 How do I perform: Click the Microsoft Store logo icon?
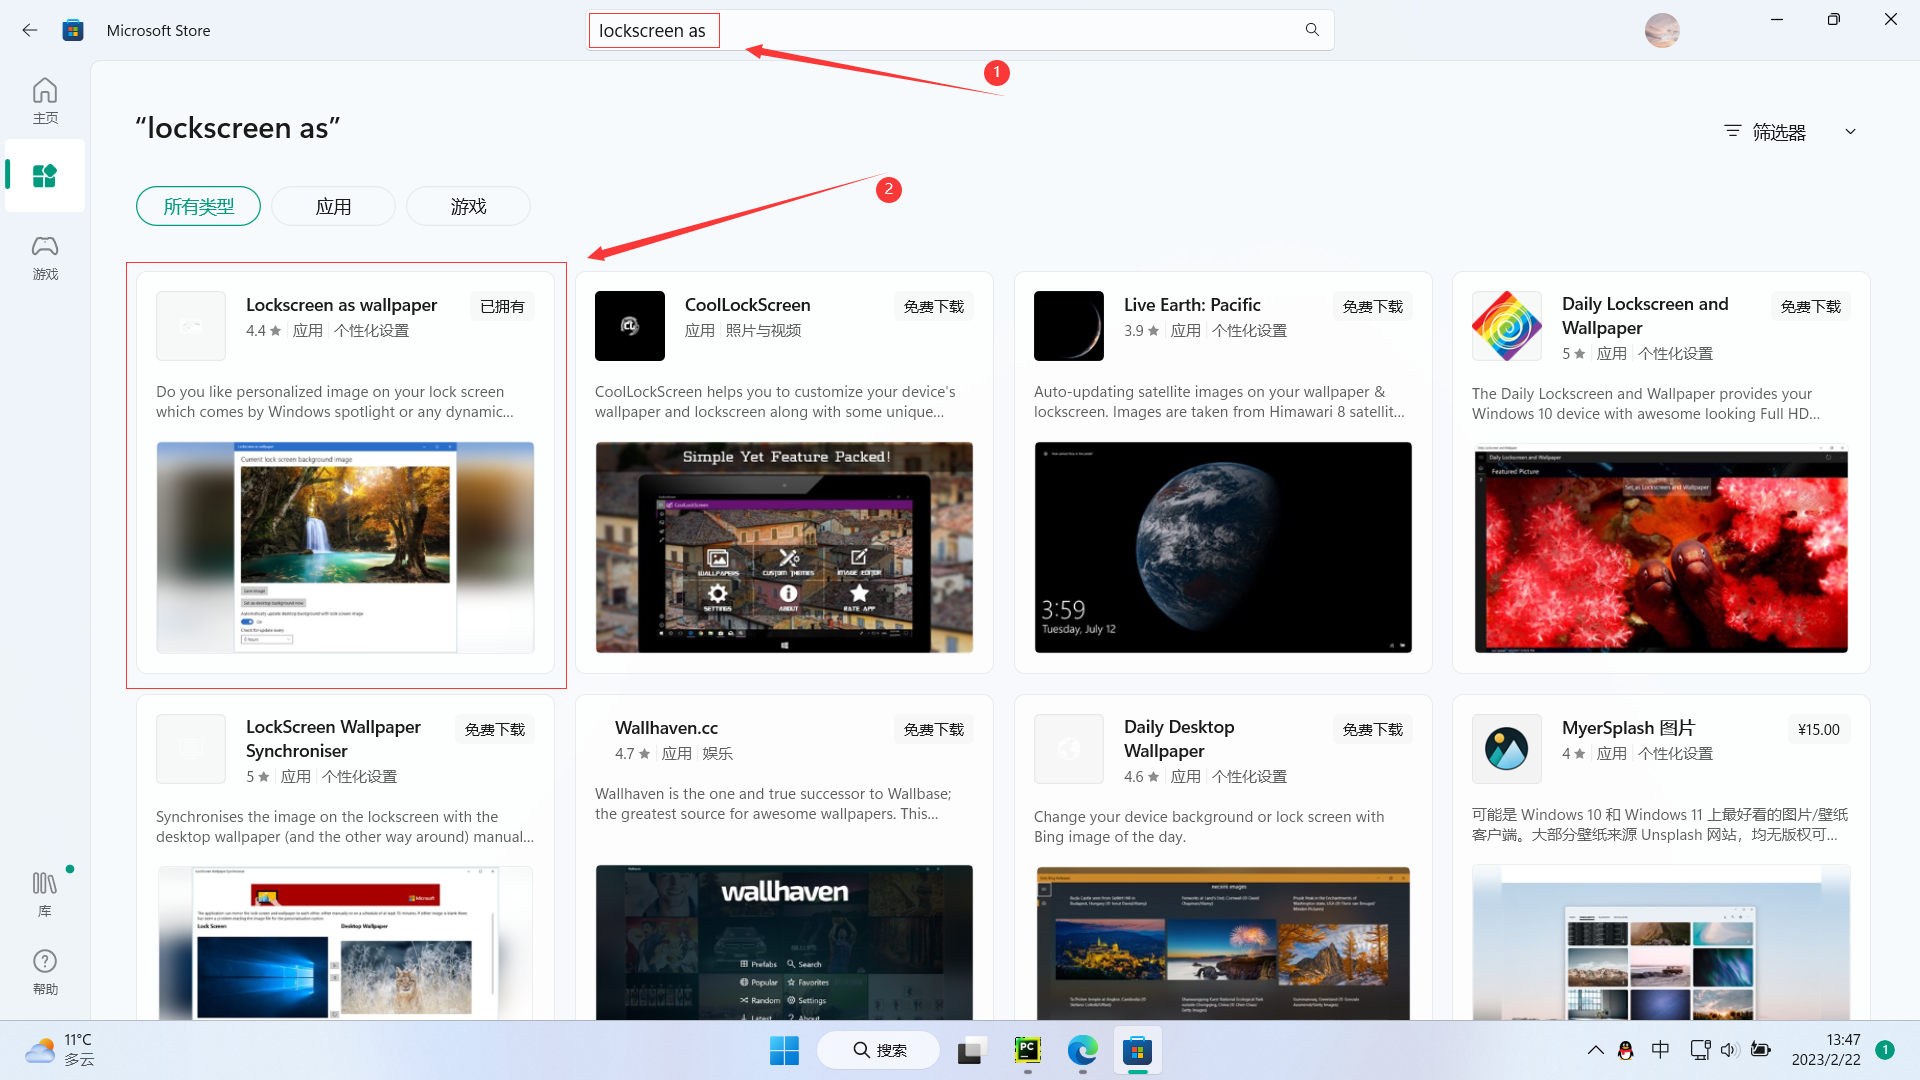click(x=73, y=30)
